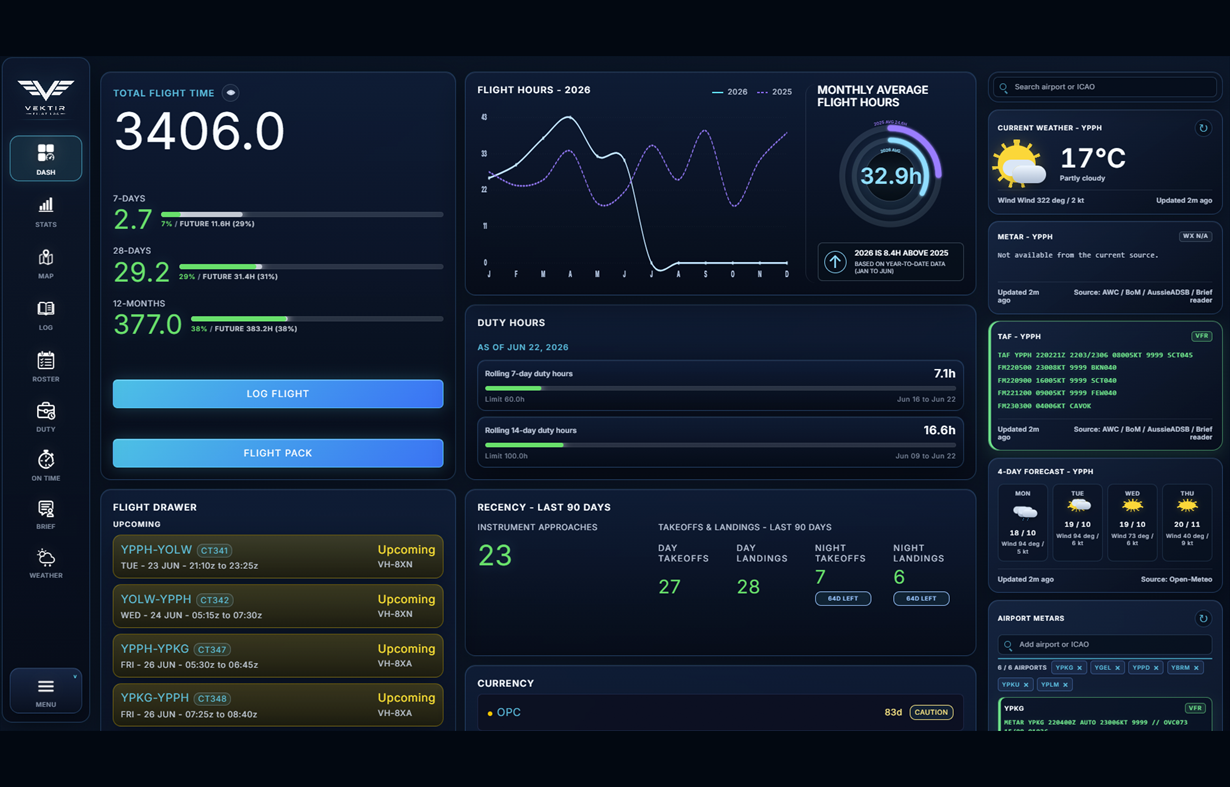Screen dimensions: 1230x787
Task: Click total flight time 3406.0
Action: point(200,132)
